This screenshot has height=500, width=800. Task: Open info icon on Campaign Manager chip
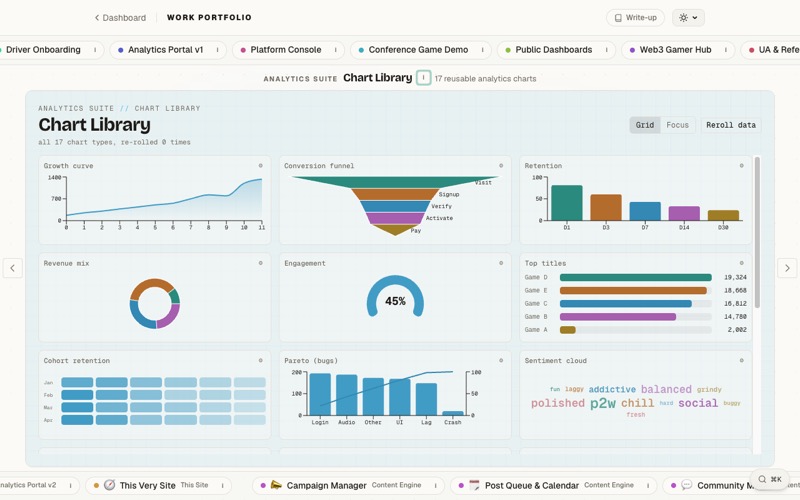pos(435,486)
